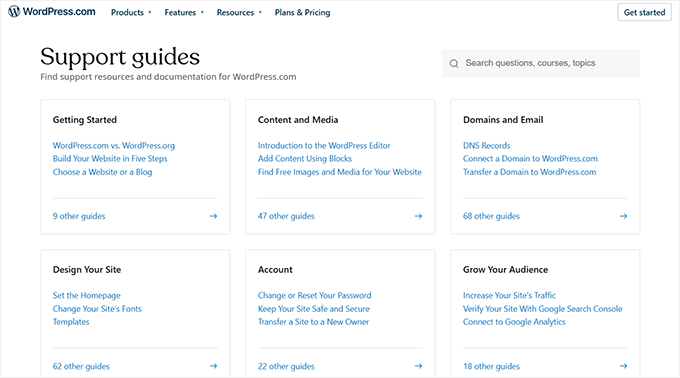Open the Templates guide
Screen dimensions: 680x378
(x=71, y=322)
